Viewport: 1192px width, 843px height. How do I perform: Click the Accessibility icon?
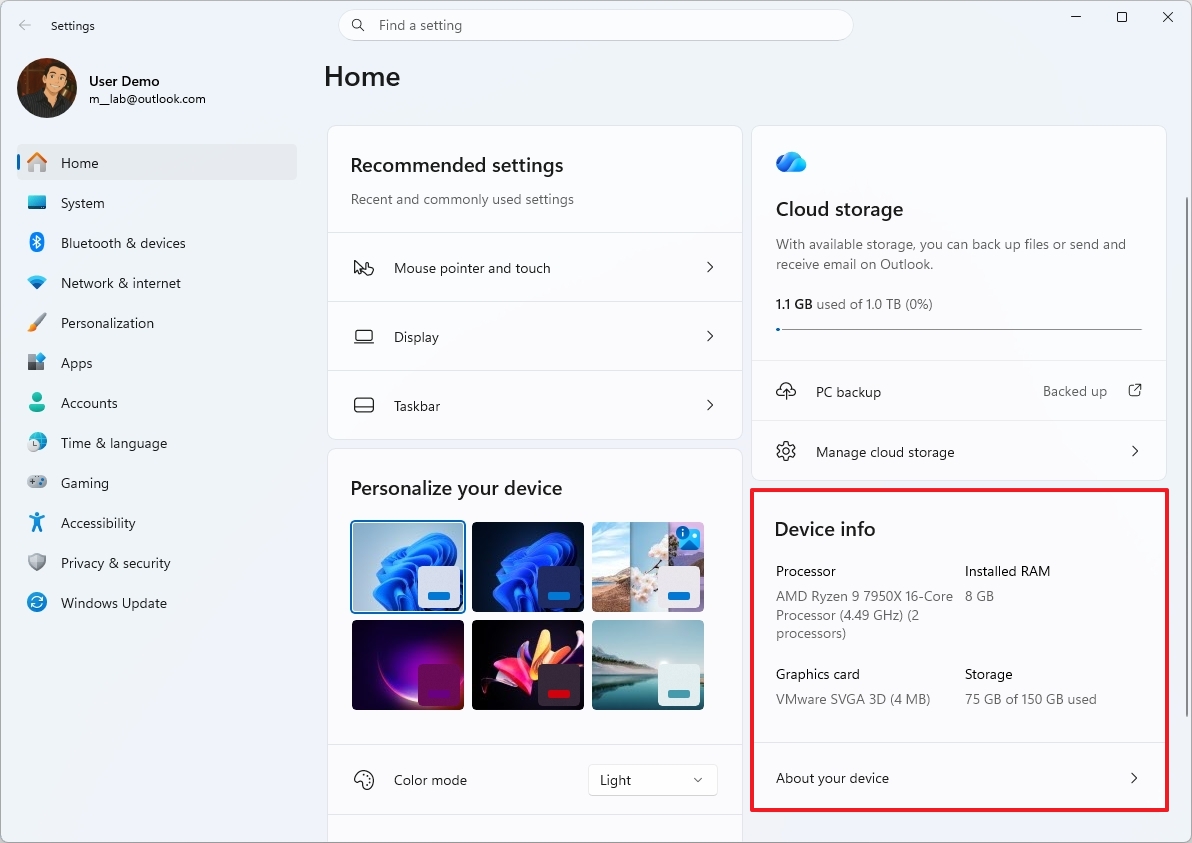point(36,523)
